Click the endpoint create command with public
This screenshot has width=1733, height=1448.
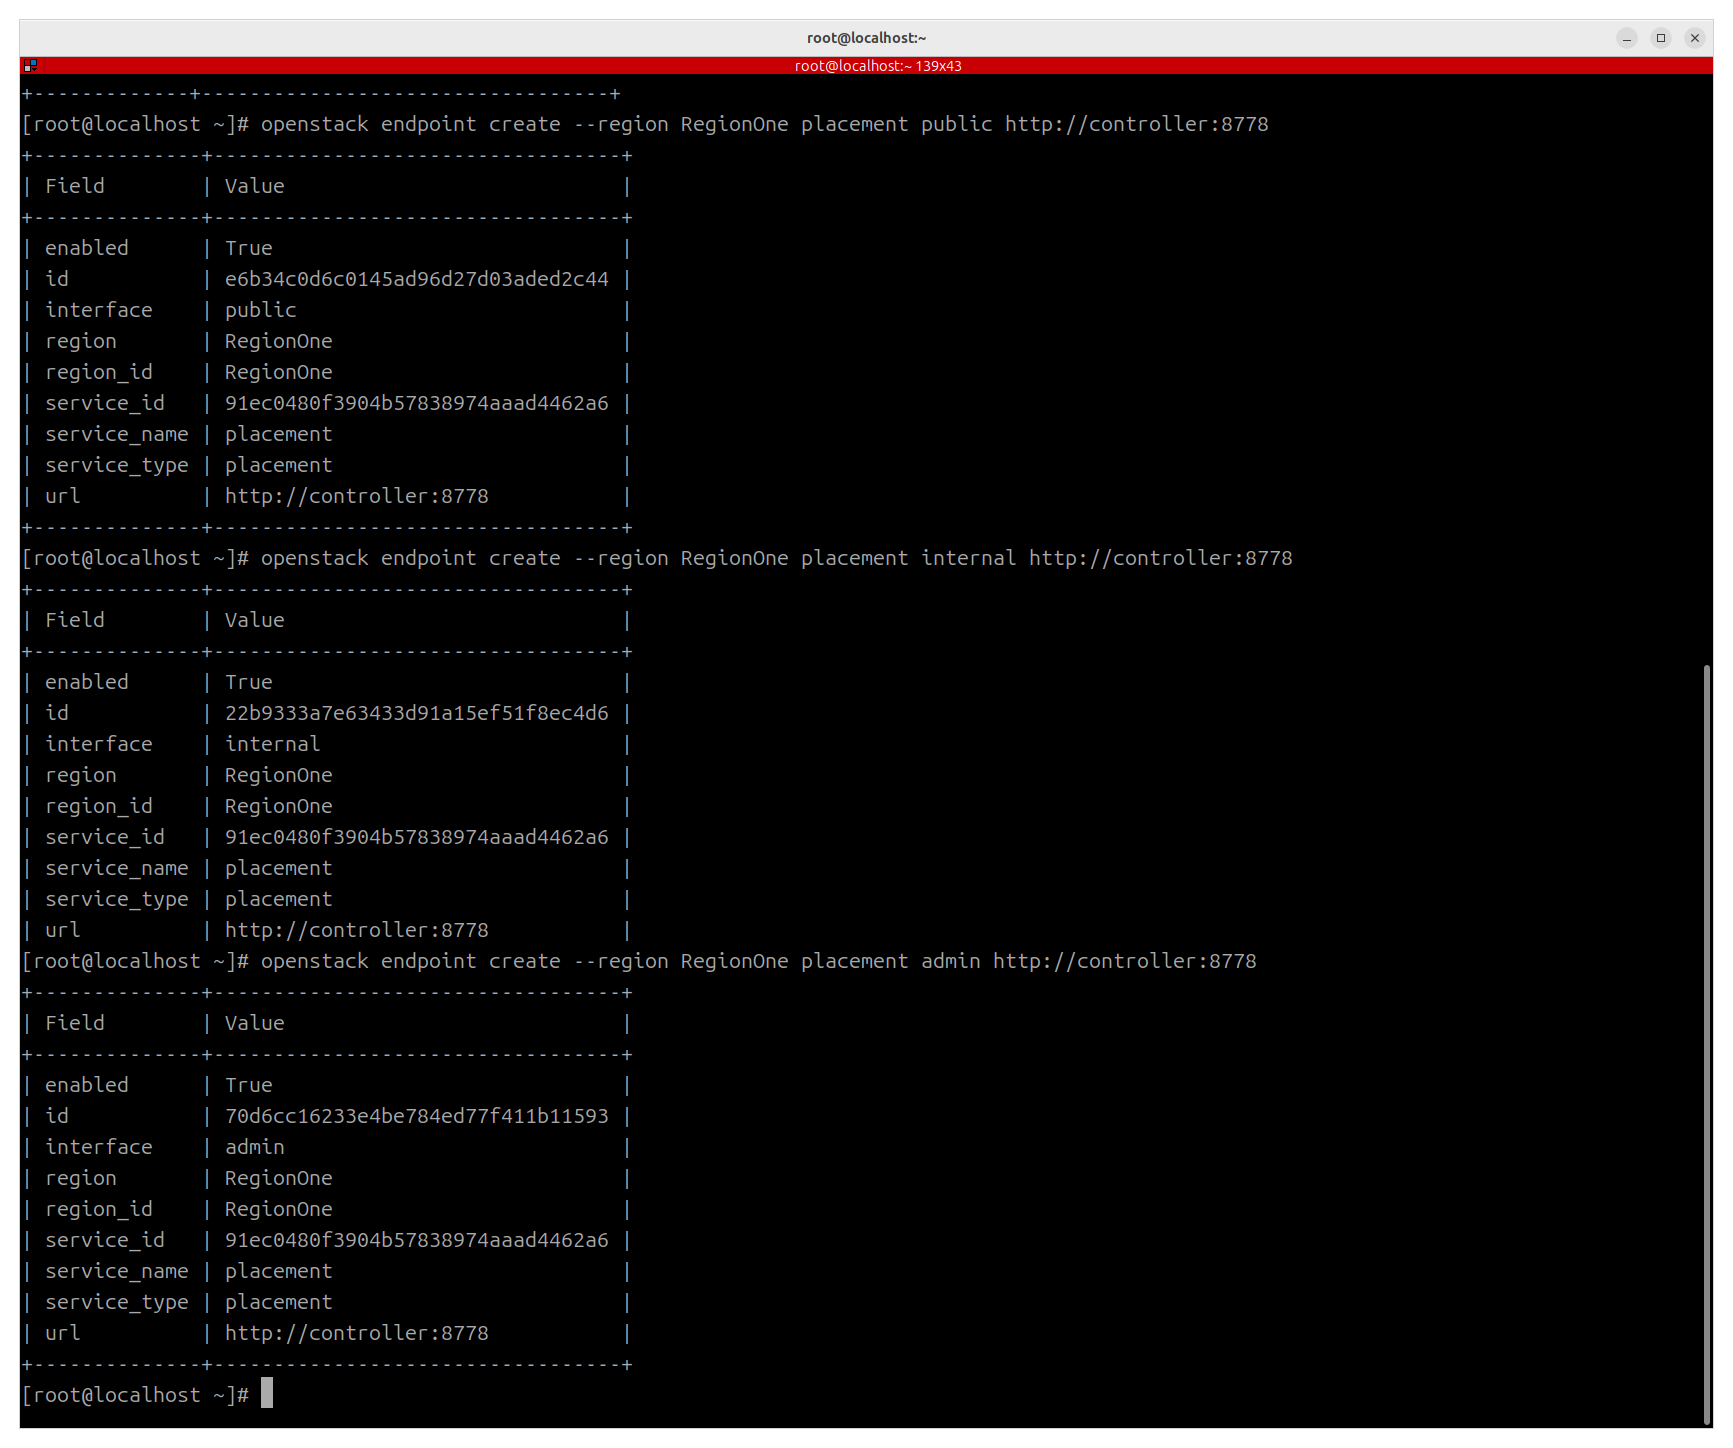(764, 124)
